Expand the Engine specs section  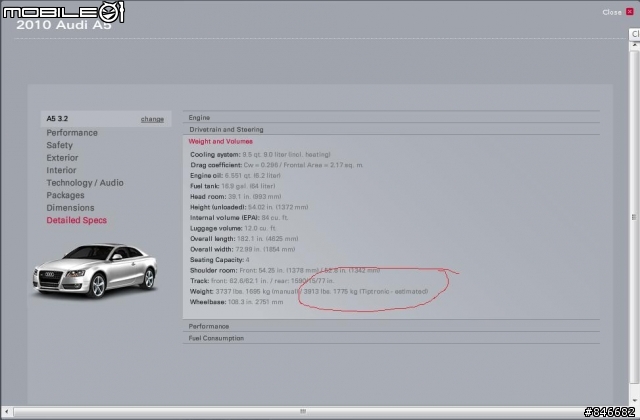click(x=391, y=117)
